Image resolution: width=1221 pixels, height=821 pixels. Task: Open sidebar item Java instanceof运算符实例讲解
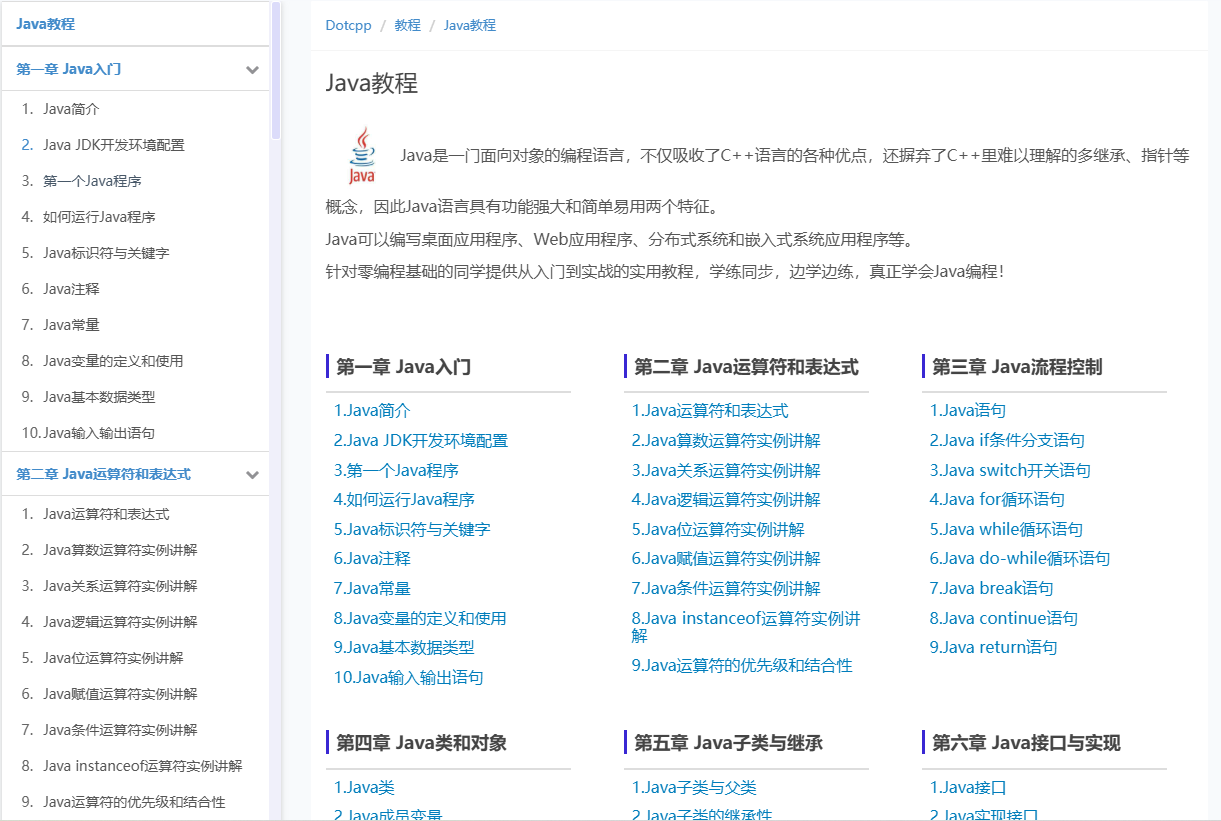[143, 766]
